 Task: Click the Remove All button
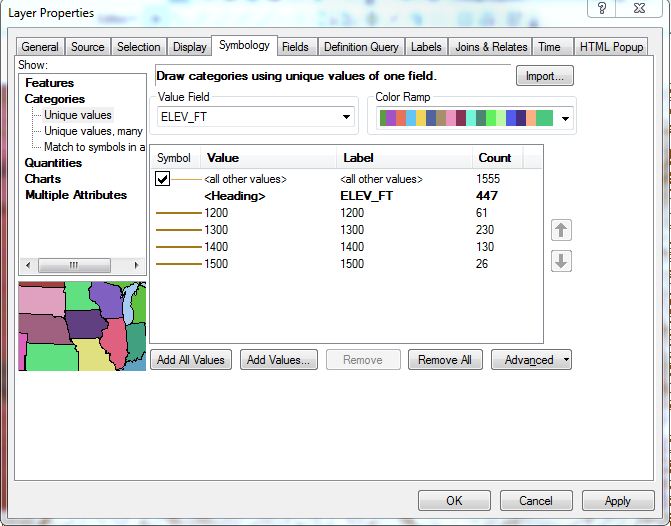[445, 360]
